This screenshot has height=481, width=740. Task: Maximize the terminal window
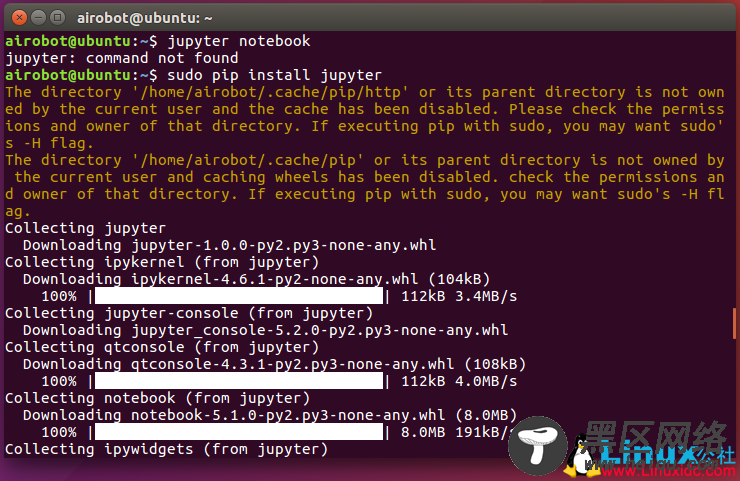(x=58, y=18)
